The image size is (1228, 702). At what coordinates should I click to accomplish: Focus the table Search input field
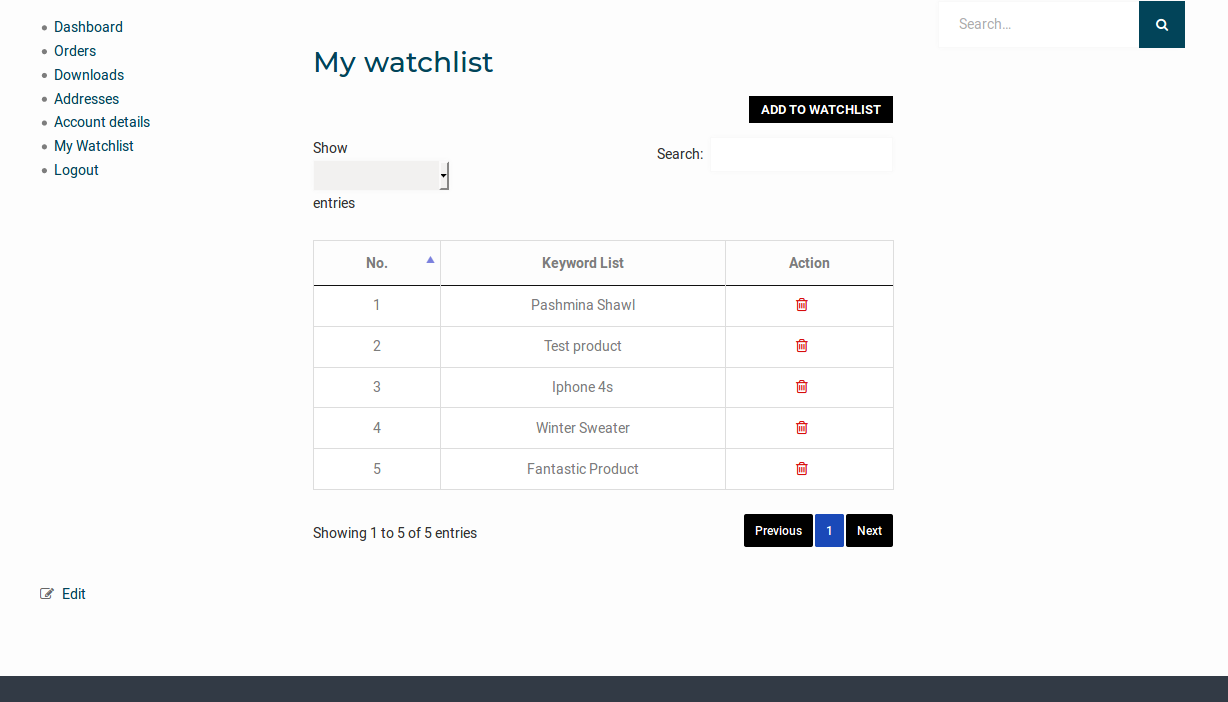(x=801, y=154)
